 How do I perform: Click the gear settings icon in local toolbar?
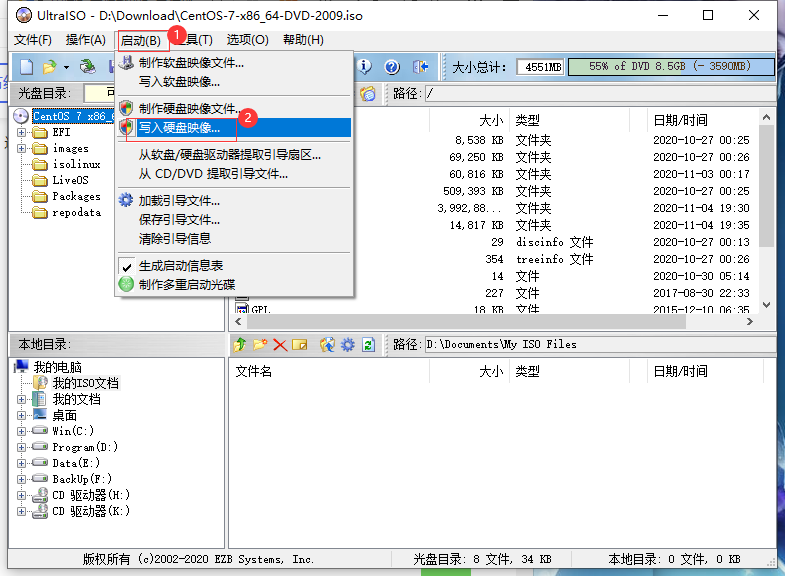tap(347, 344)
